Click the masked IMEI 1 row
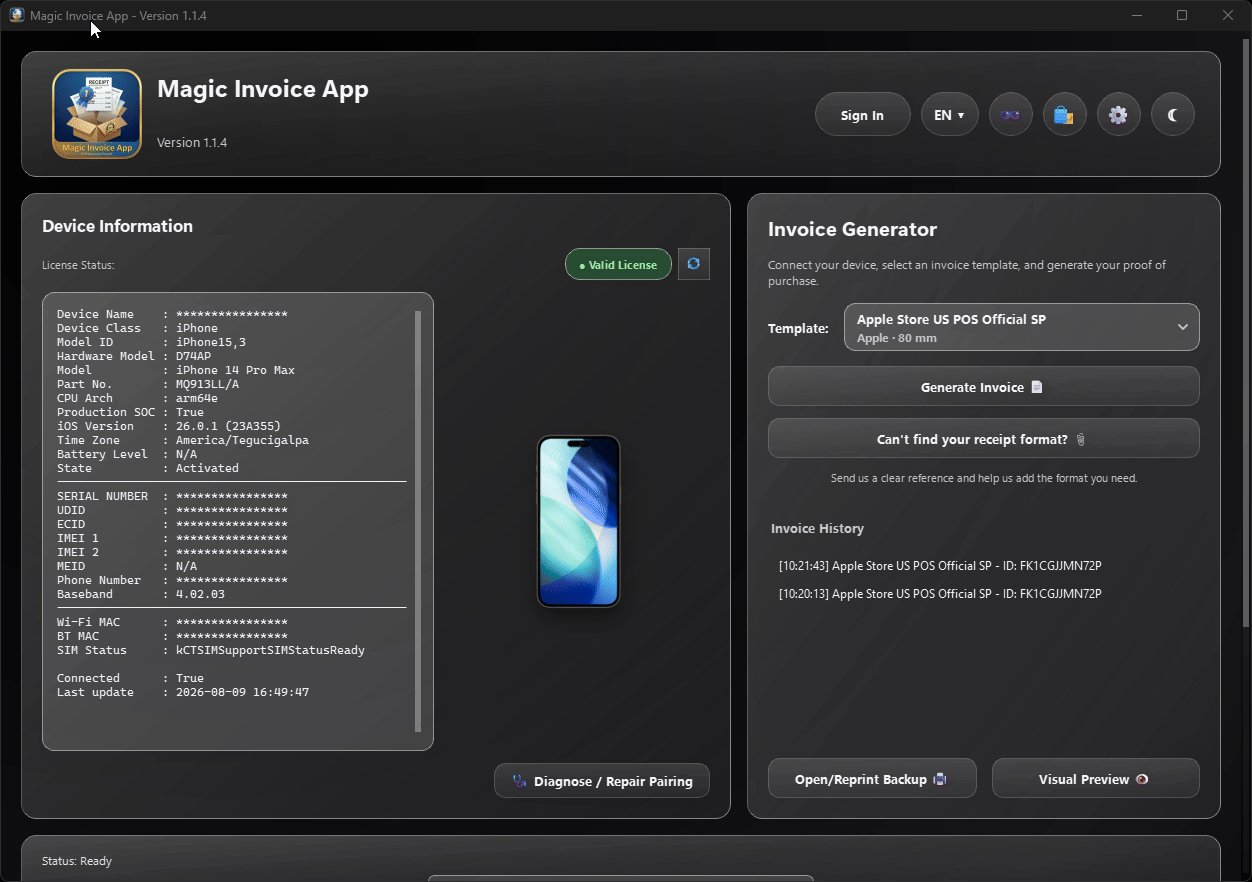The height and width of the screenshot is (882, 1252). pos(172,538)
